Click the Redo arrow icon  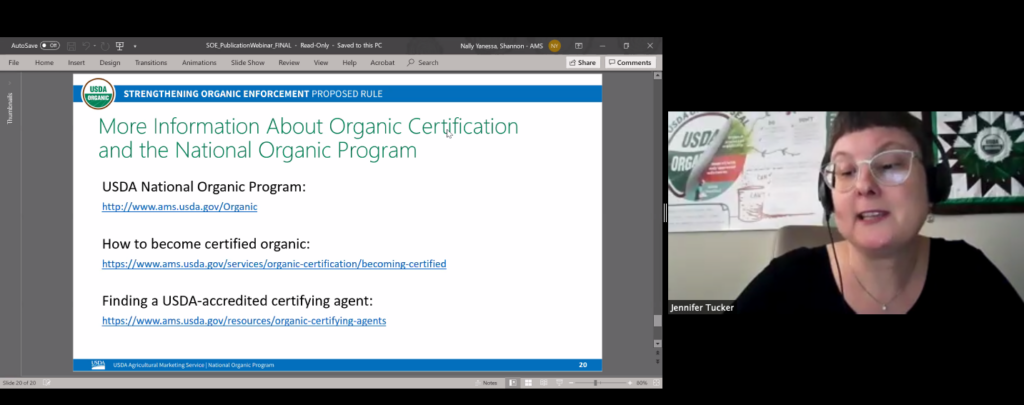click(104, 46)
